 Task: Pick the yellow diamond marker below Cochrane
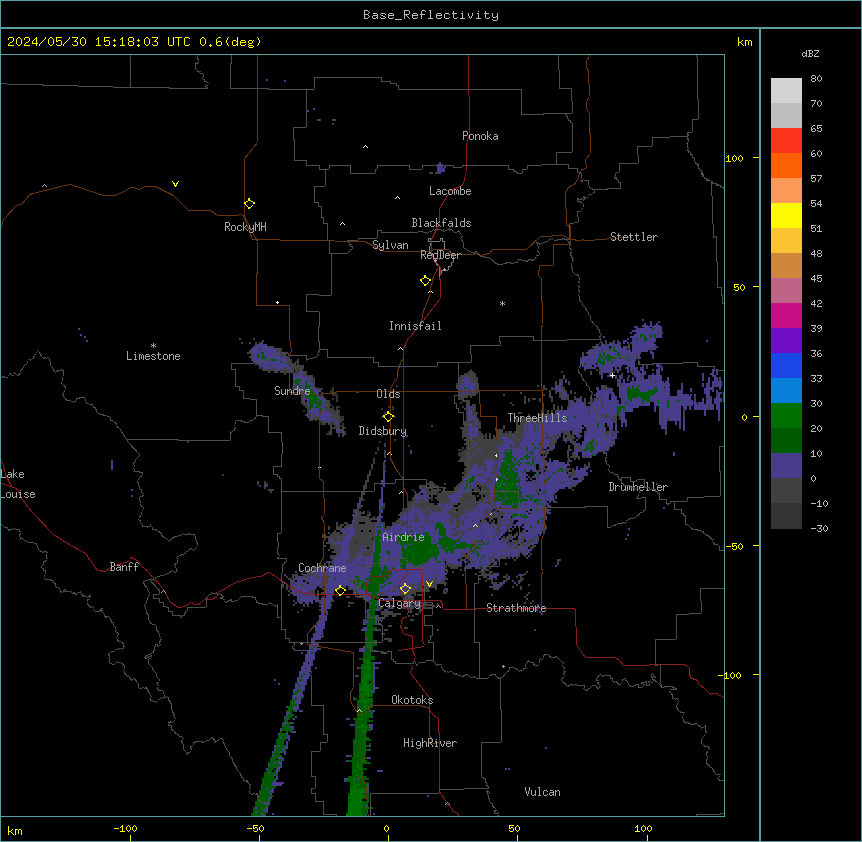tap(340, 591)
